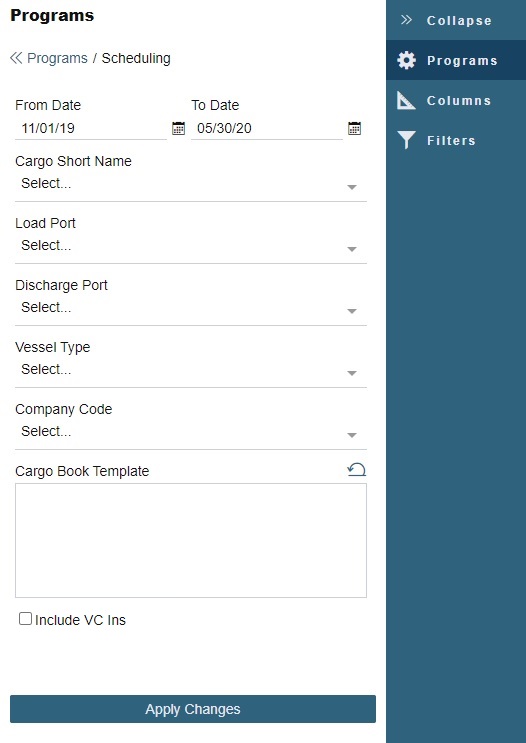Image resolution: width=526 pixels, height=743 pixels.
Task: Open the Load Port dropdown
Action: [191, 246]
